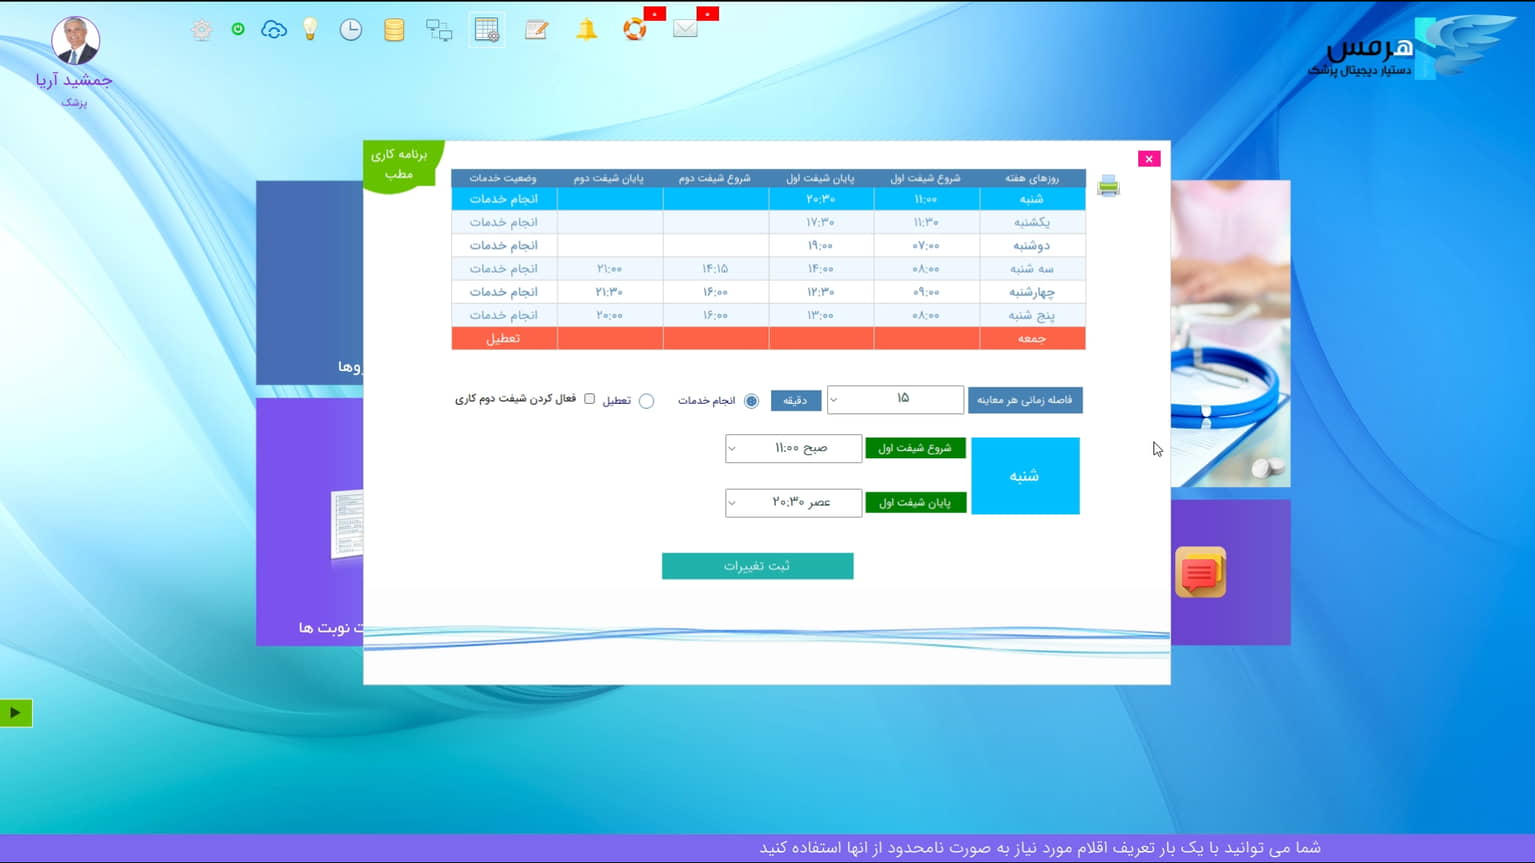Click the lifebuoy support icon

(x=635, y=30)
